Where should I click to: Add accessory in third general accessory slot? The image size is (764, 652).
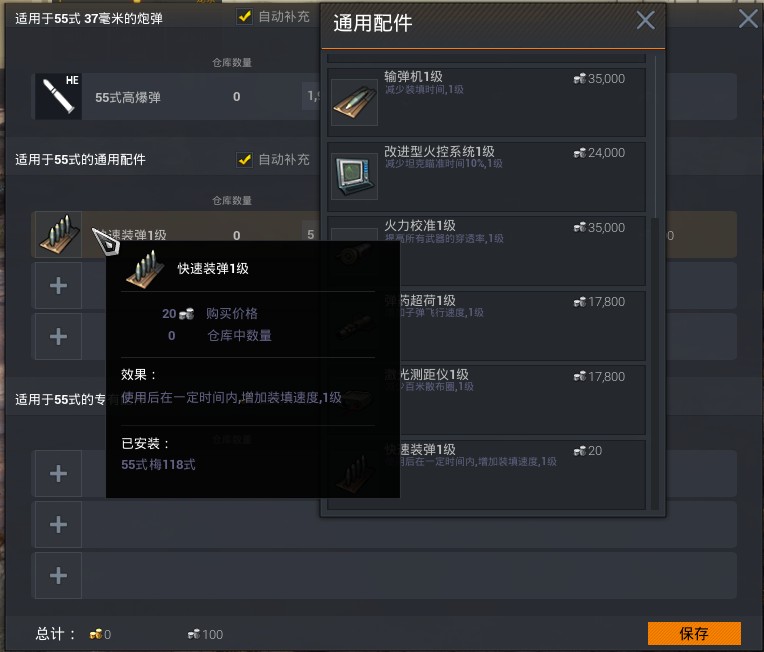click(58, 336)
